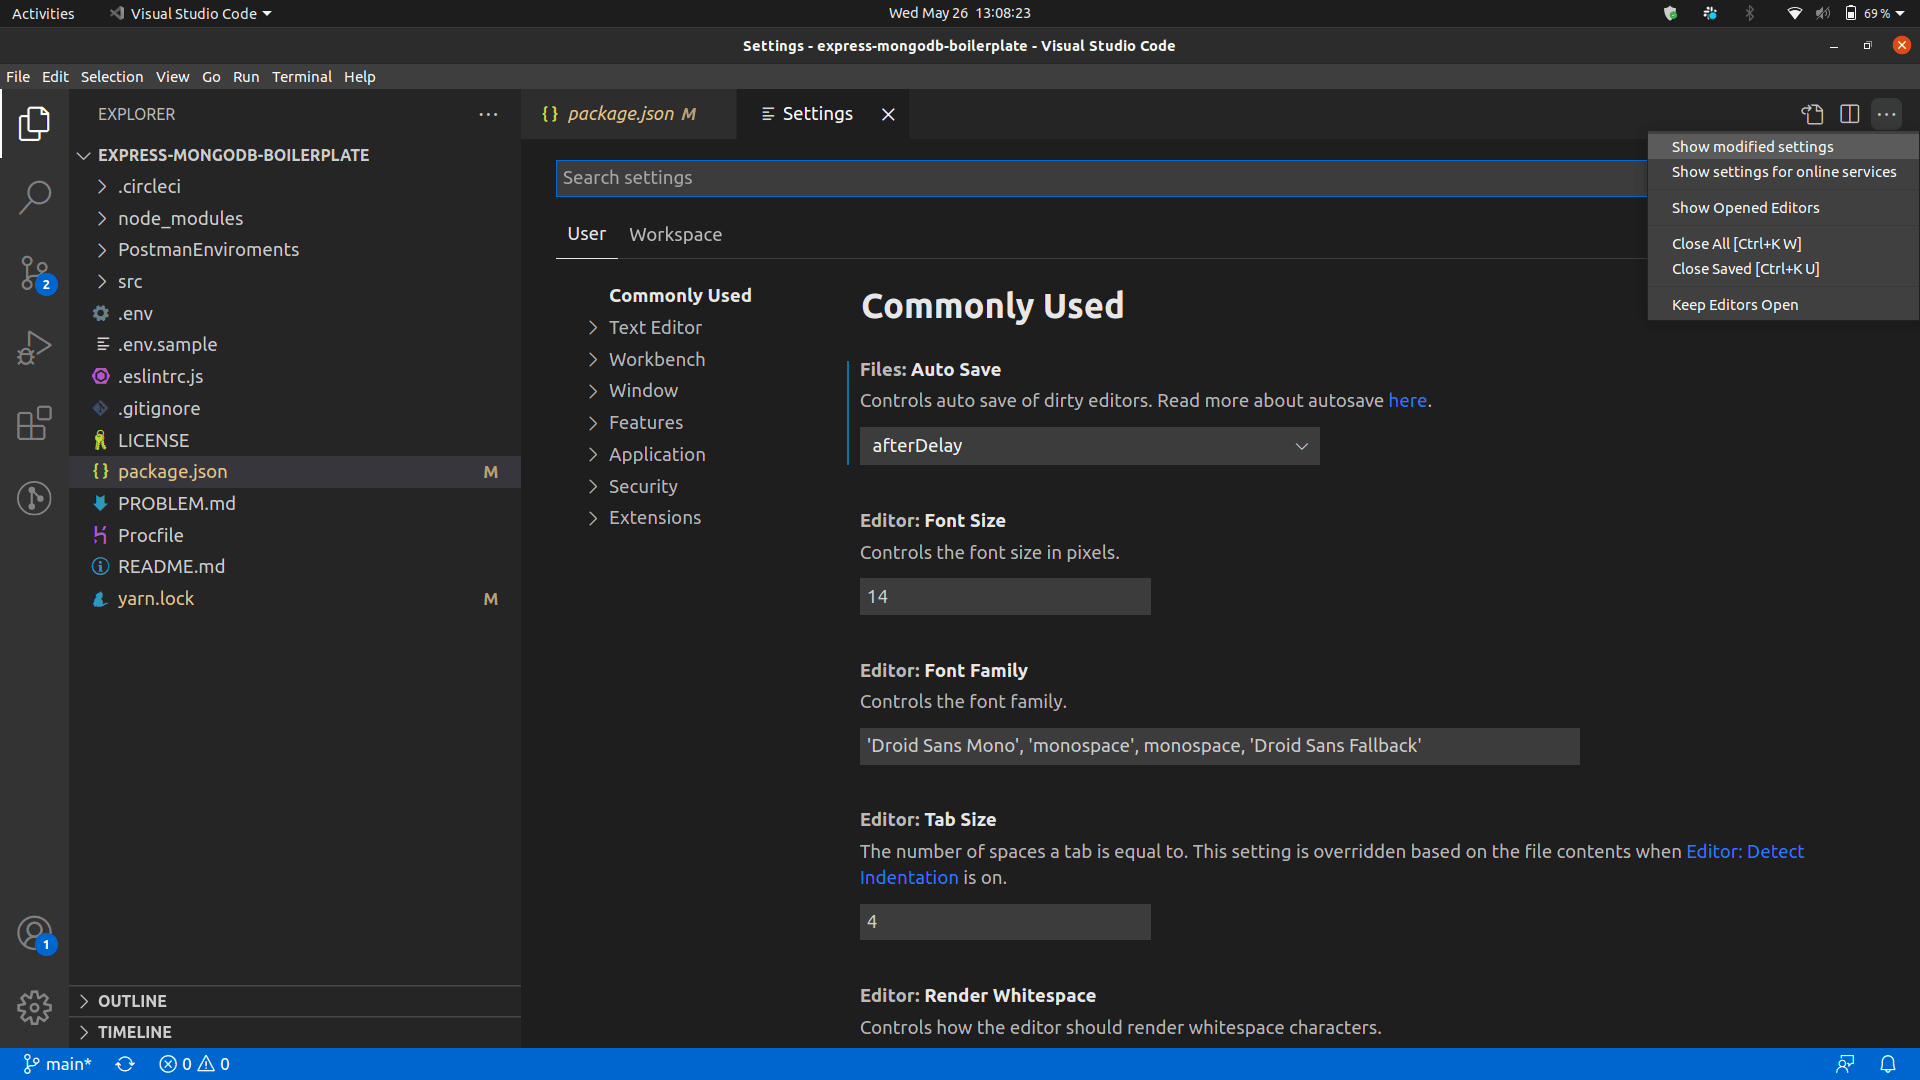Expand the node_modules folder
The width and height of the screenshot is (1920, 1080).
click(x=180, y=218)
